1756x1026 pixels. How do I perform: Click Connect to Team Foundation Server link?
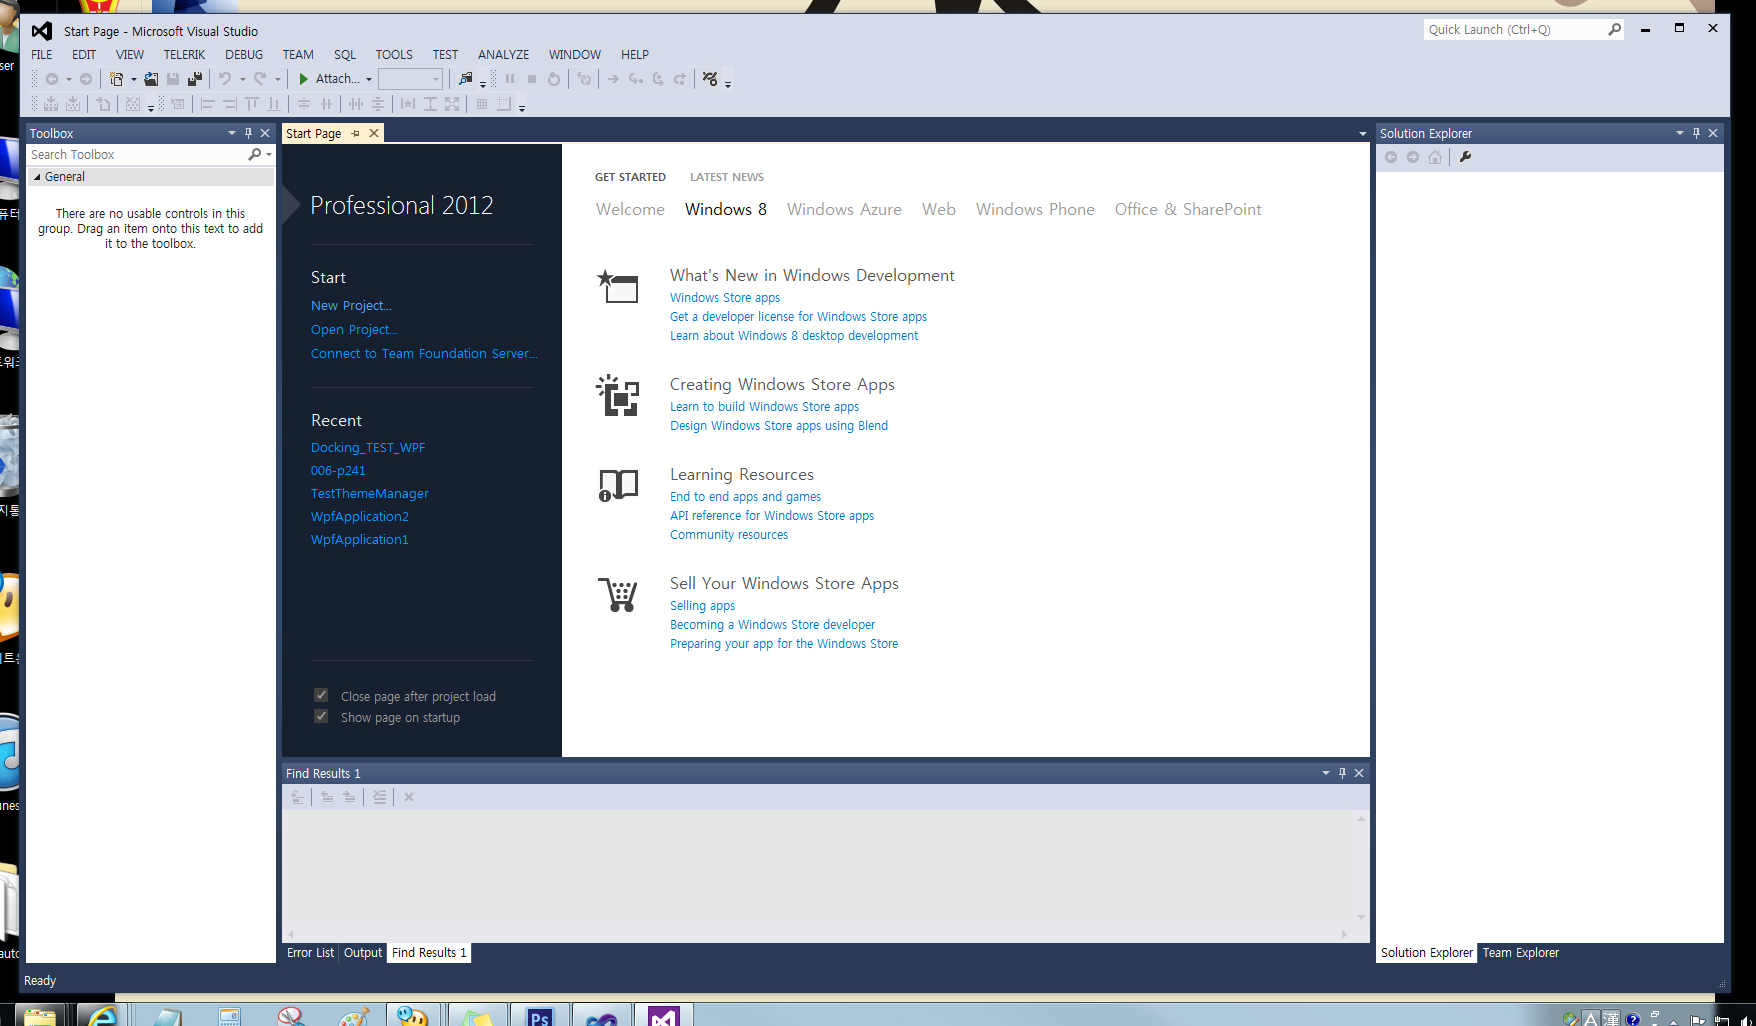[424, 354]
